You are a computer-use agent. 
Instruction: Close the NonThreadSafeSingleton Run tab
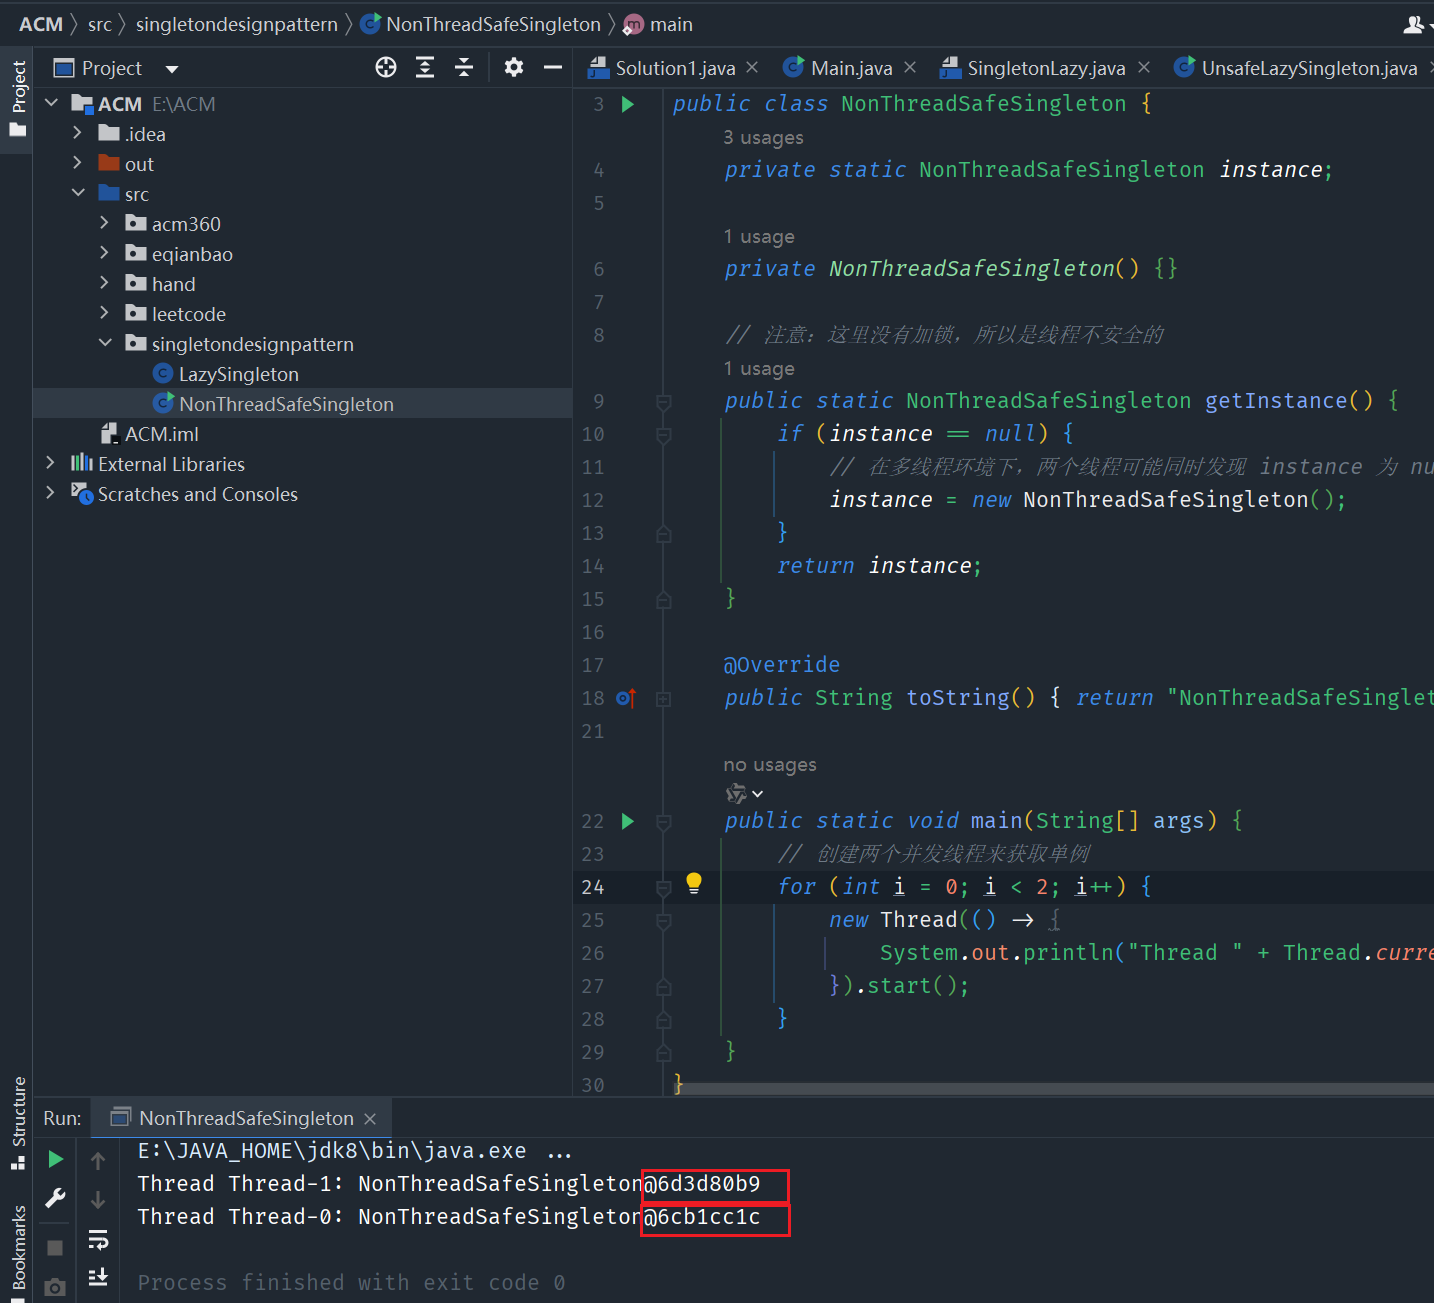click(370, 1119)
